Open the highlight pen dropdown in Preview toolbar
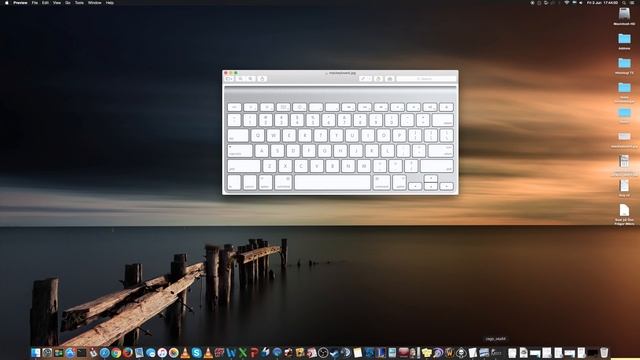The height and width of the screenshot is (360, 640). [x=365, y=79]
